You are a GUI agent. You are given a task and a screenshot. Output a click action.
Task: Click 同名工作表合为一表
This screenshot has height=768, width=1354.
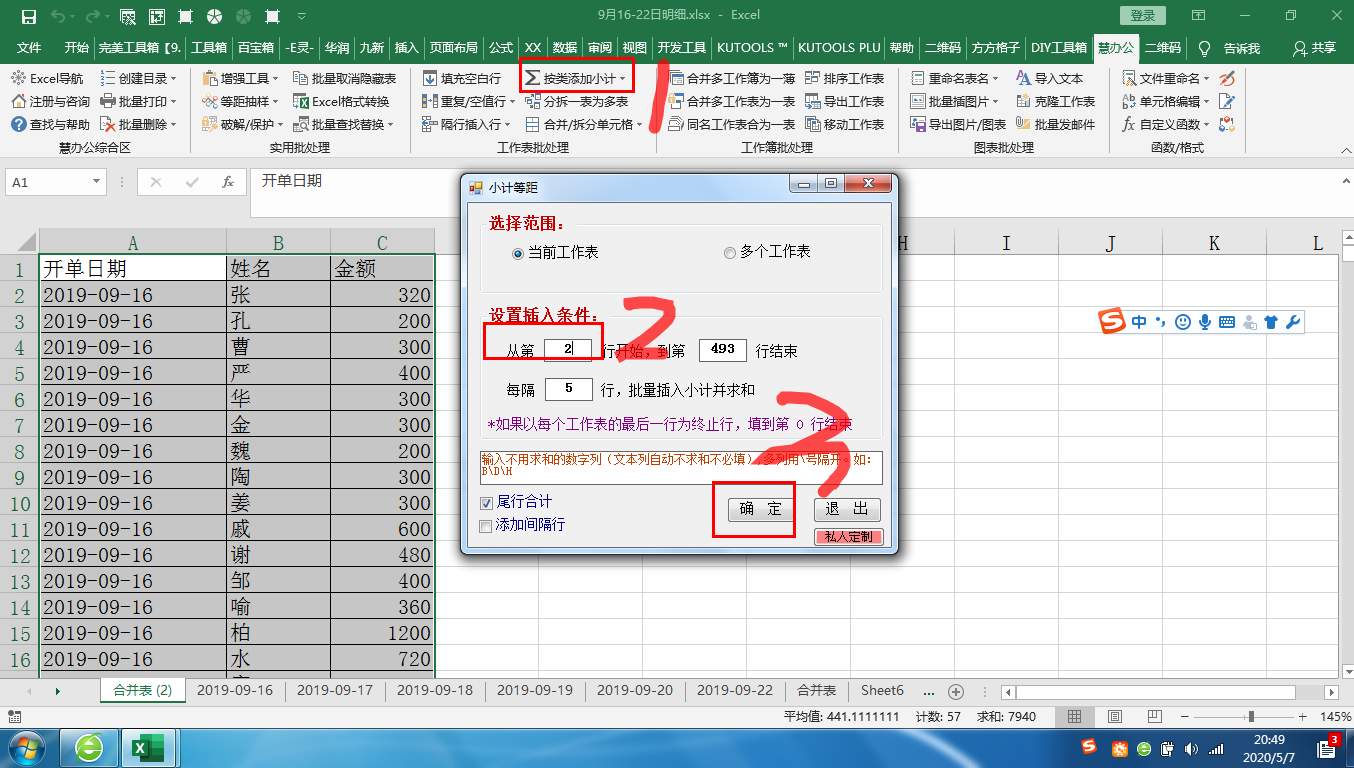click(731, 124)
